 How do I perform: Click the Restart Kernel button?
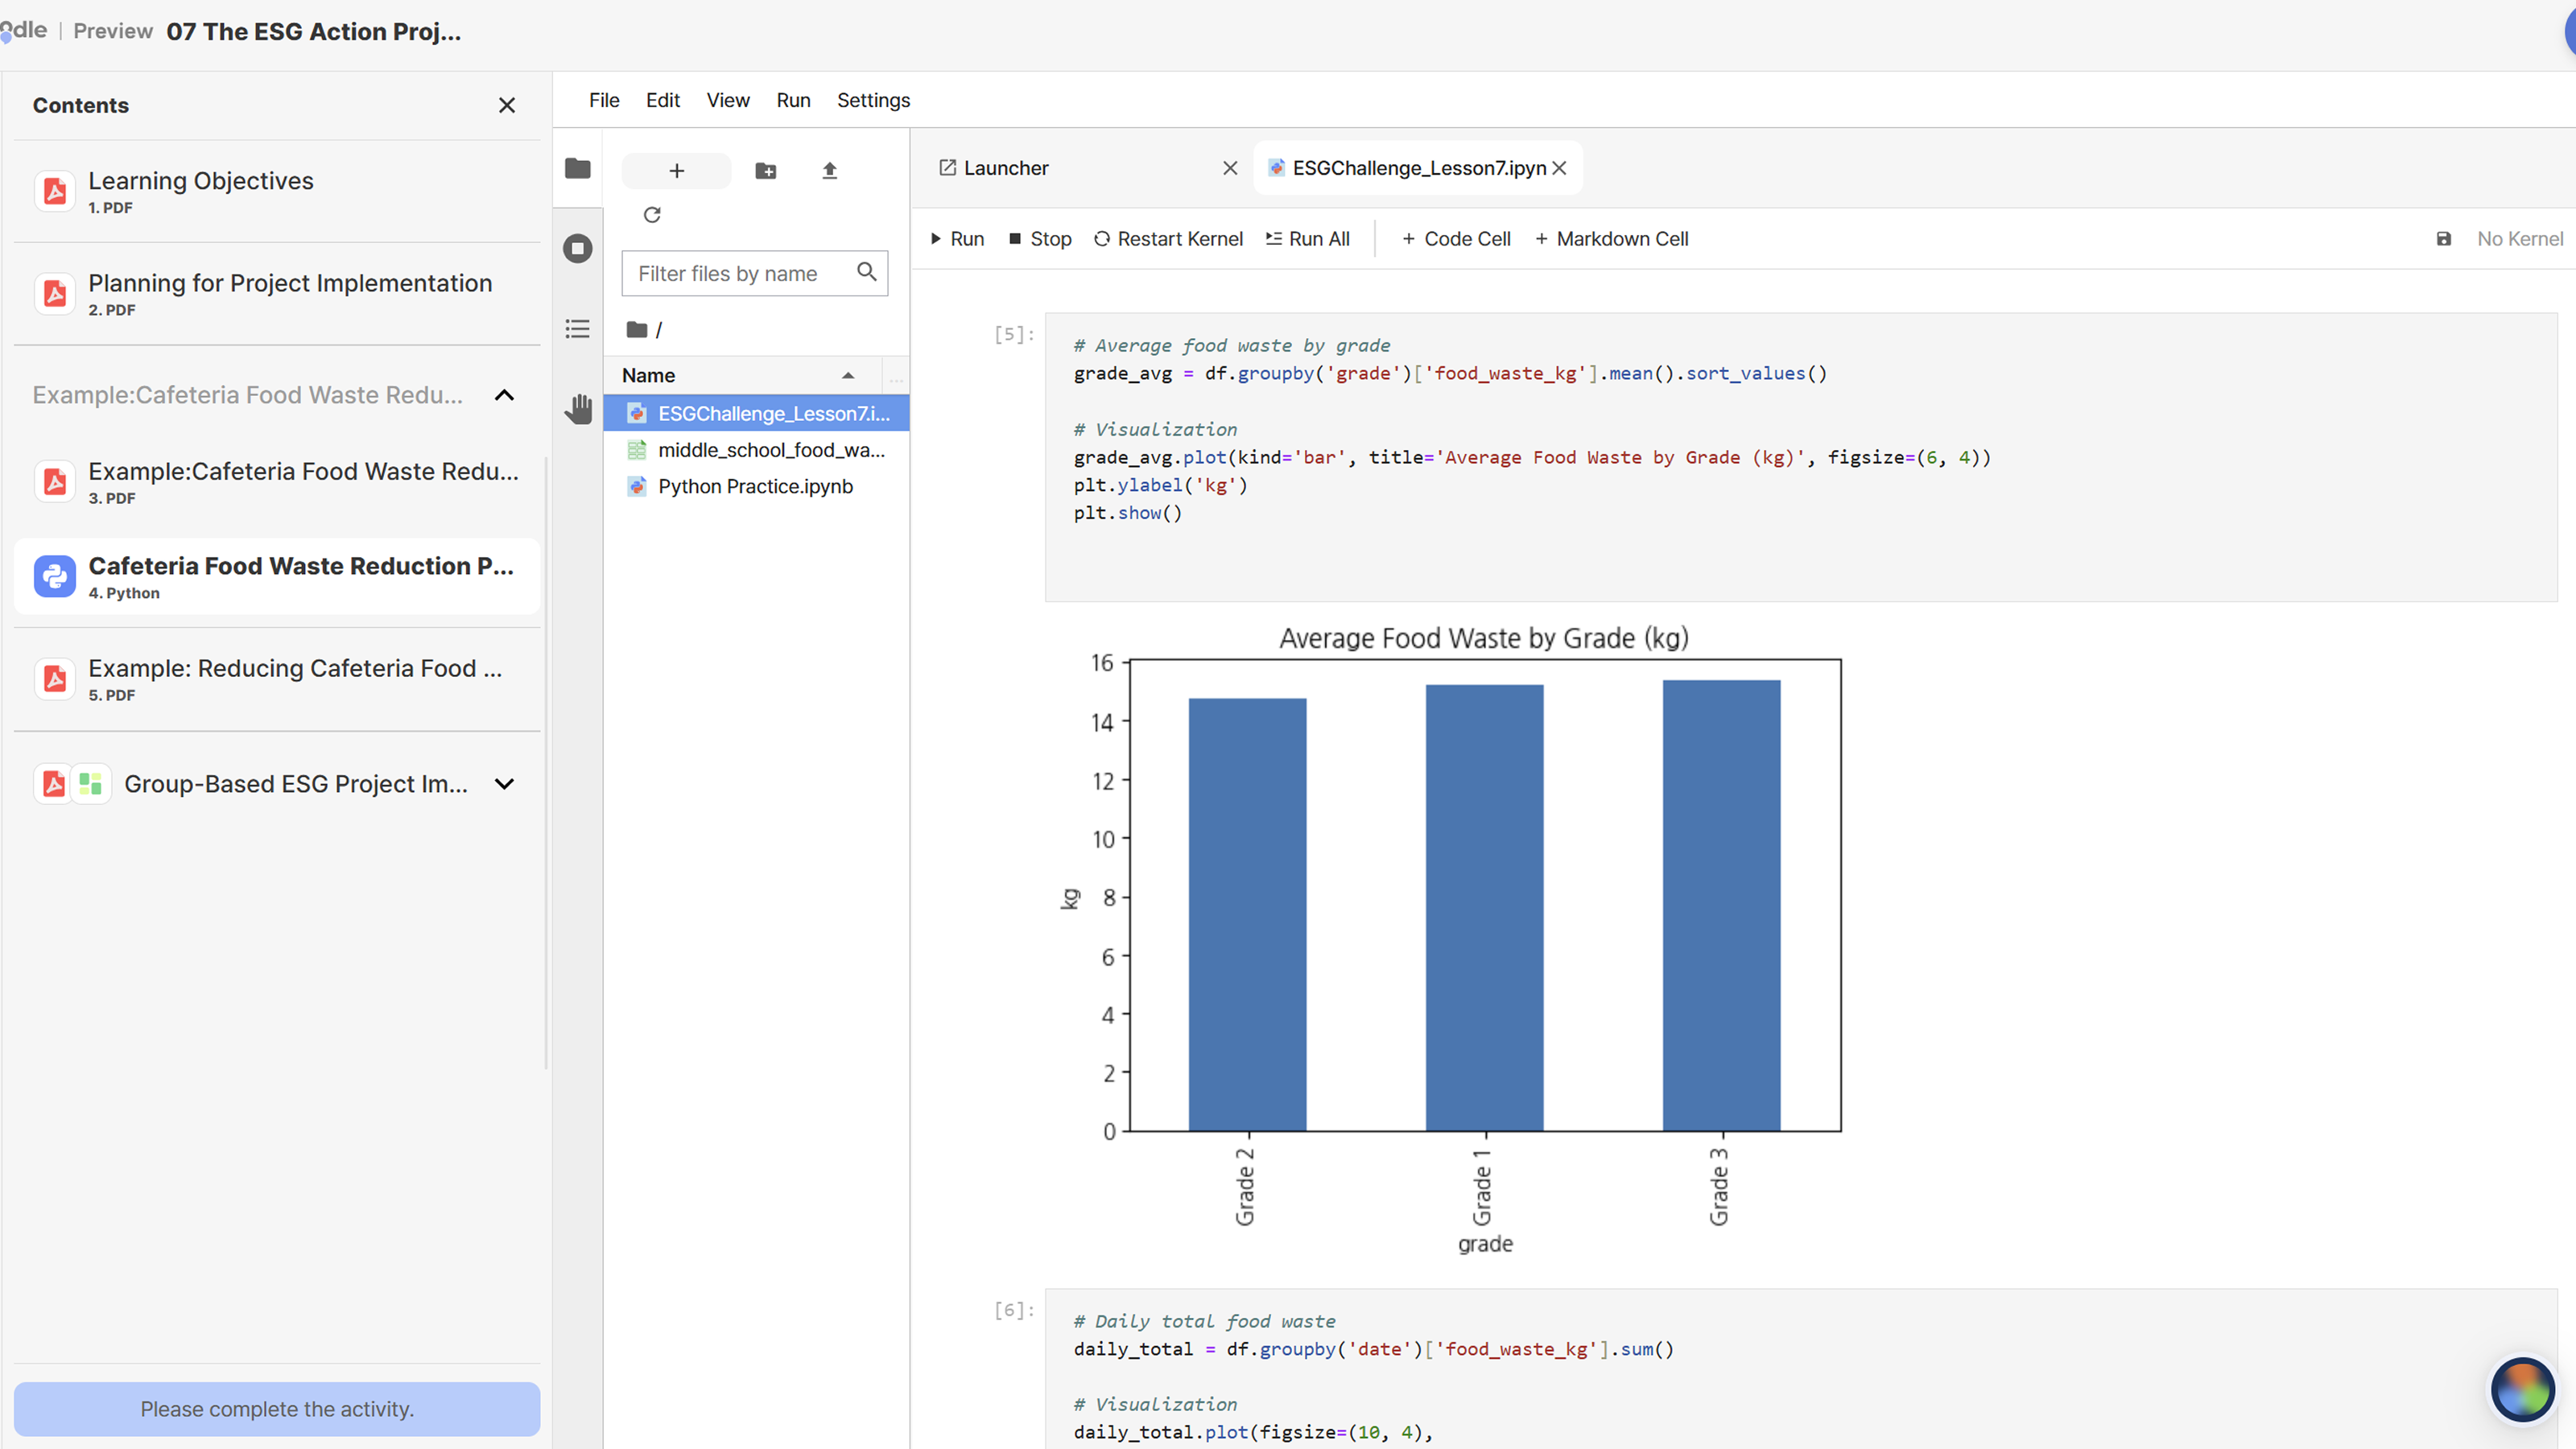click(1168, 239)
